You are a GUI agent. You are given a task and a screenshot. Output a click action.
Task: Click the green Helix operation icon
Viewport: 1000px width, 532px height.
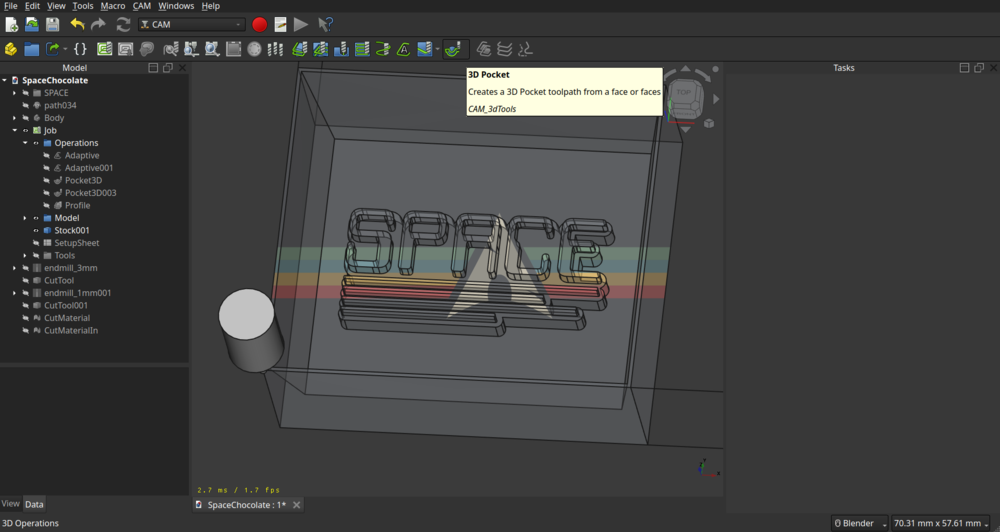pos(383,49)
